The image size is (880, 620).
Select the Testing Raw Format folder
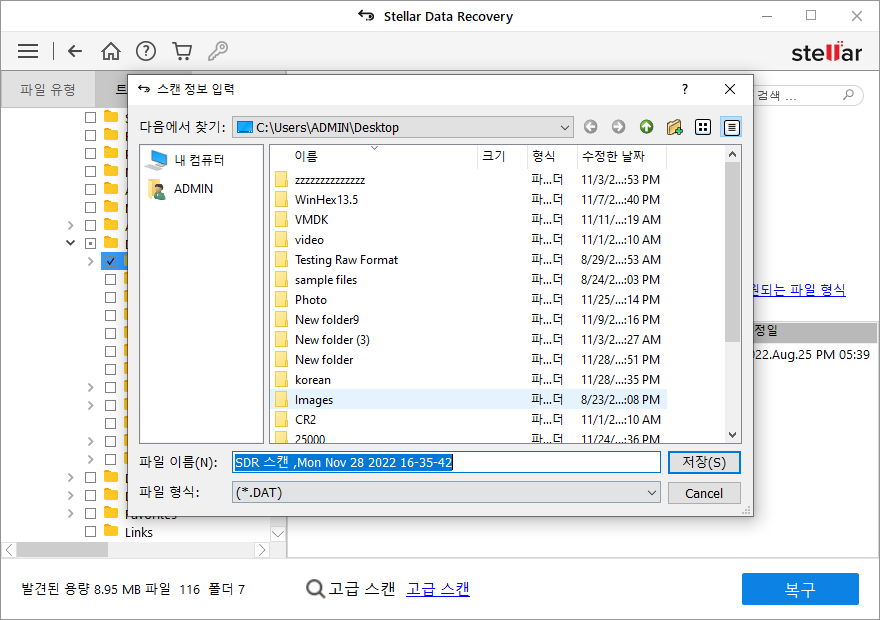coord(346,260)
